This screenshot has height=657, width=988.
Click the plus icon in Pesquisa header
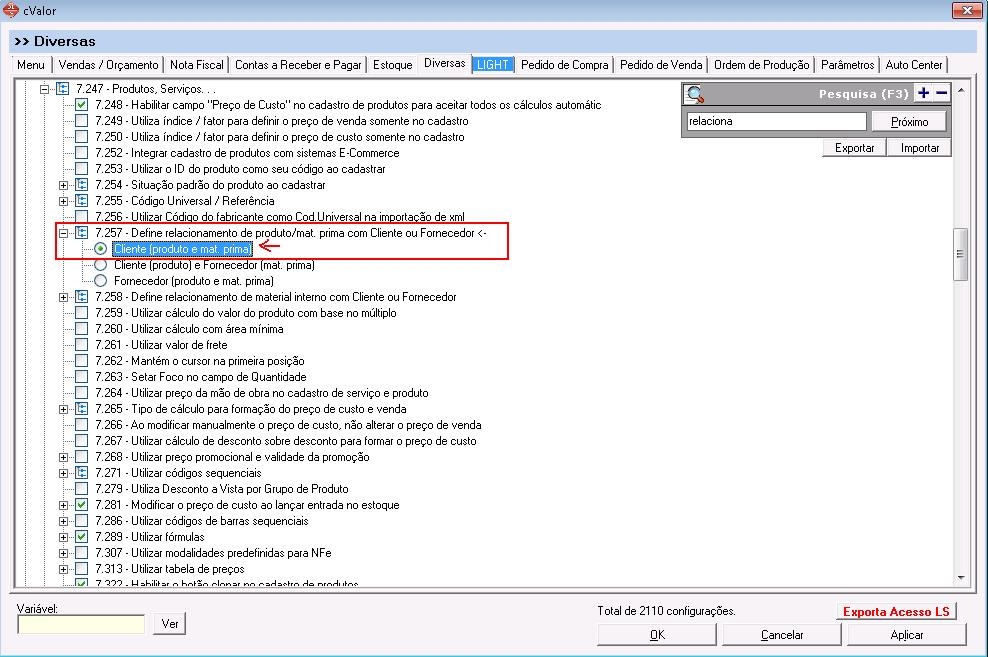(x=924, y=93)
